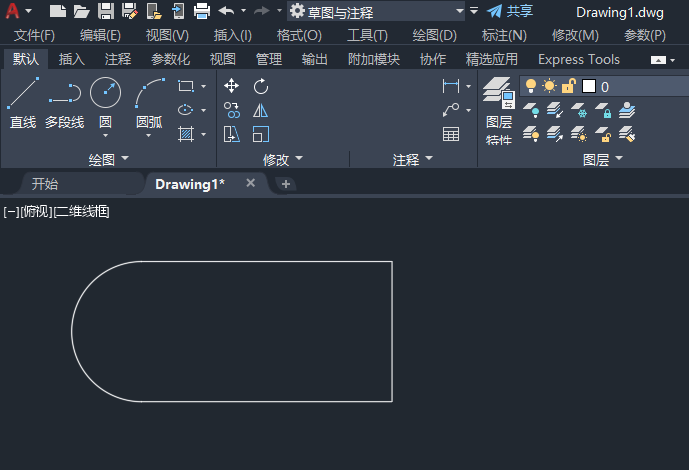The image size is (689, 470).
Task: Click the Unlock layer tool icon
Action: [603, 134]
